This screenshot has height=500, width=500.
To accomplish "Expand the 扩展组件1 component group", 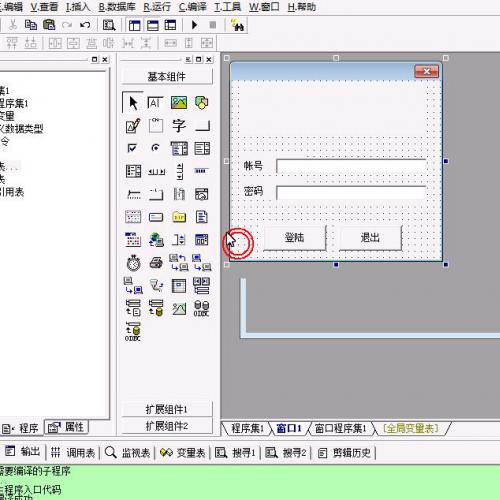I will tap(167, 409).
